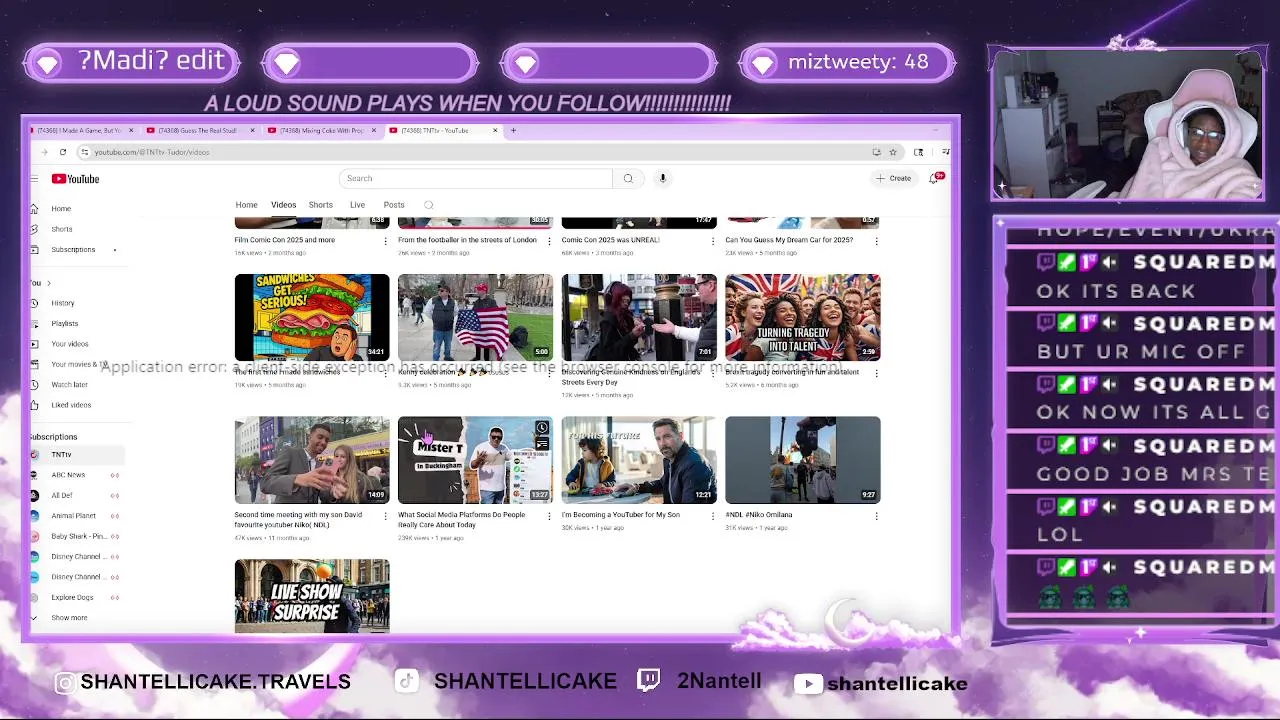Click the install/cast icon in the address bar
This screenshot has width=1280, height=720.
coord(876,152)
